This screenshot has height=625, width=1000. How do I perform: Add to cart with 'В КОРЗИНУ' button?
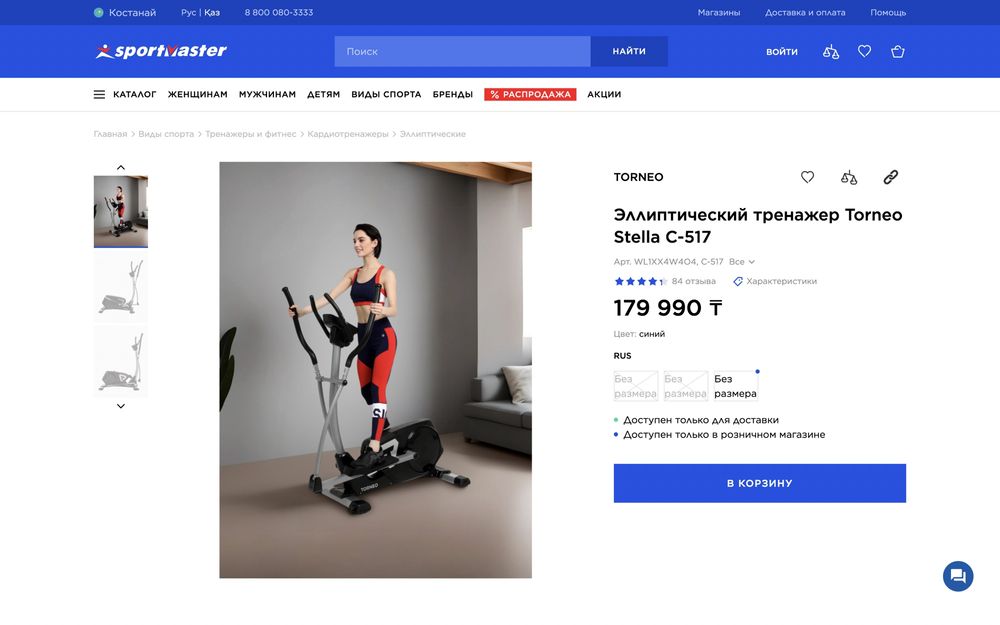[x=760, y=483]
